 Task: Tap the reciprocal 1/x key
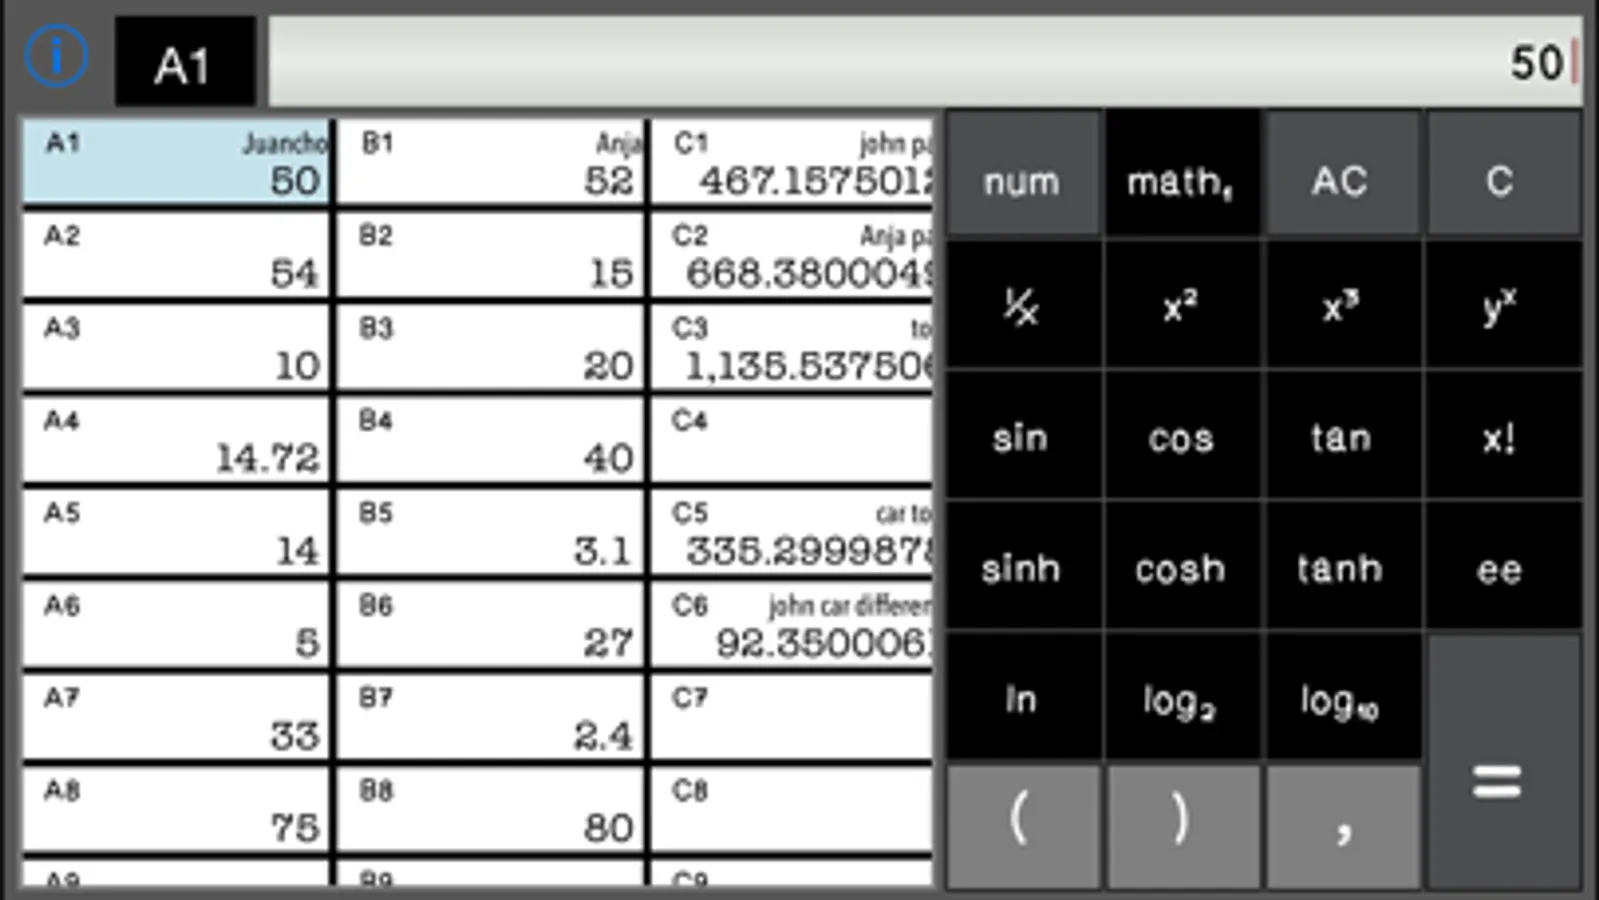(1022, 305)
